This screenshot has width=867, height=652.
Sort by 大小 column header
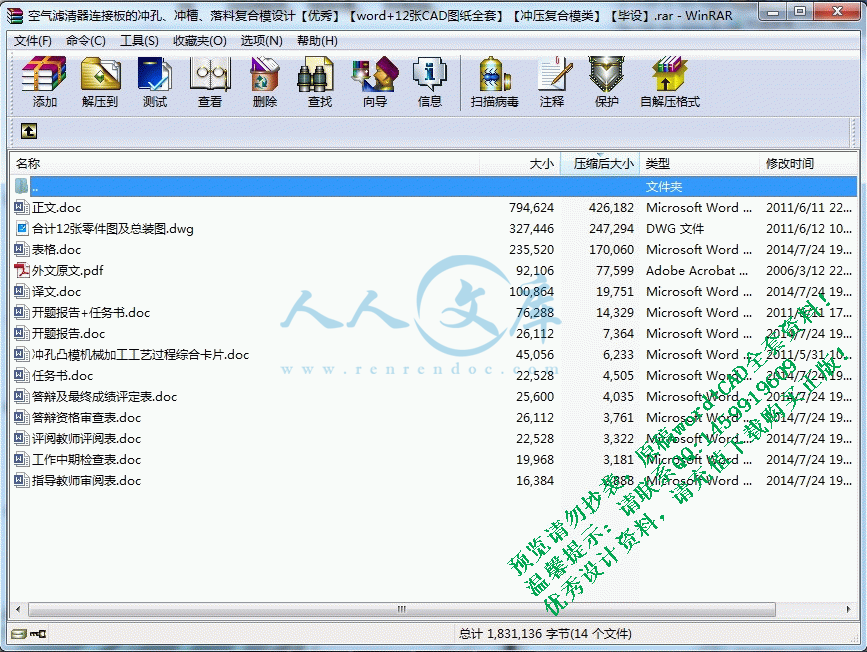click(520, 164)
